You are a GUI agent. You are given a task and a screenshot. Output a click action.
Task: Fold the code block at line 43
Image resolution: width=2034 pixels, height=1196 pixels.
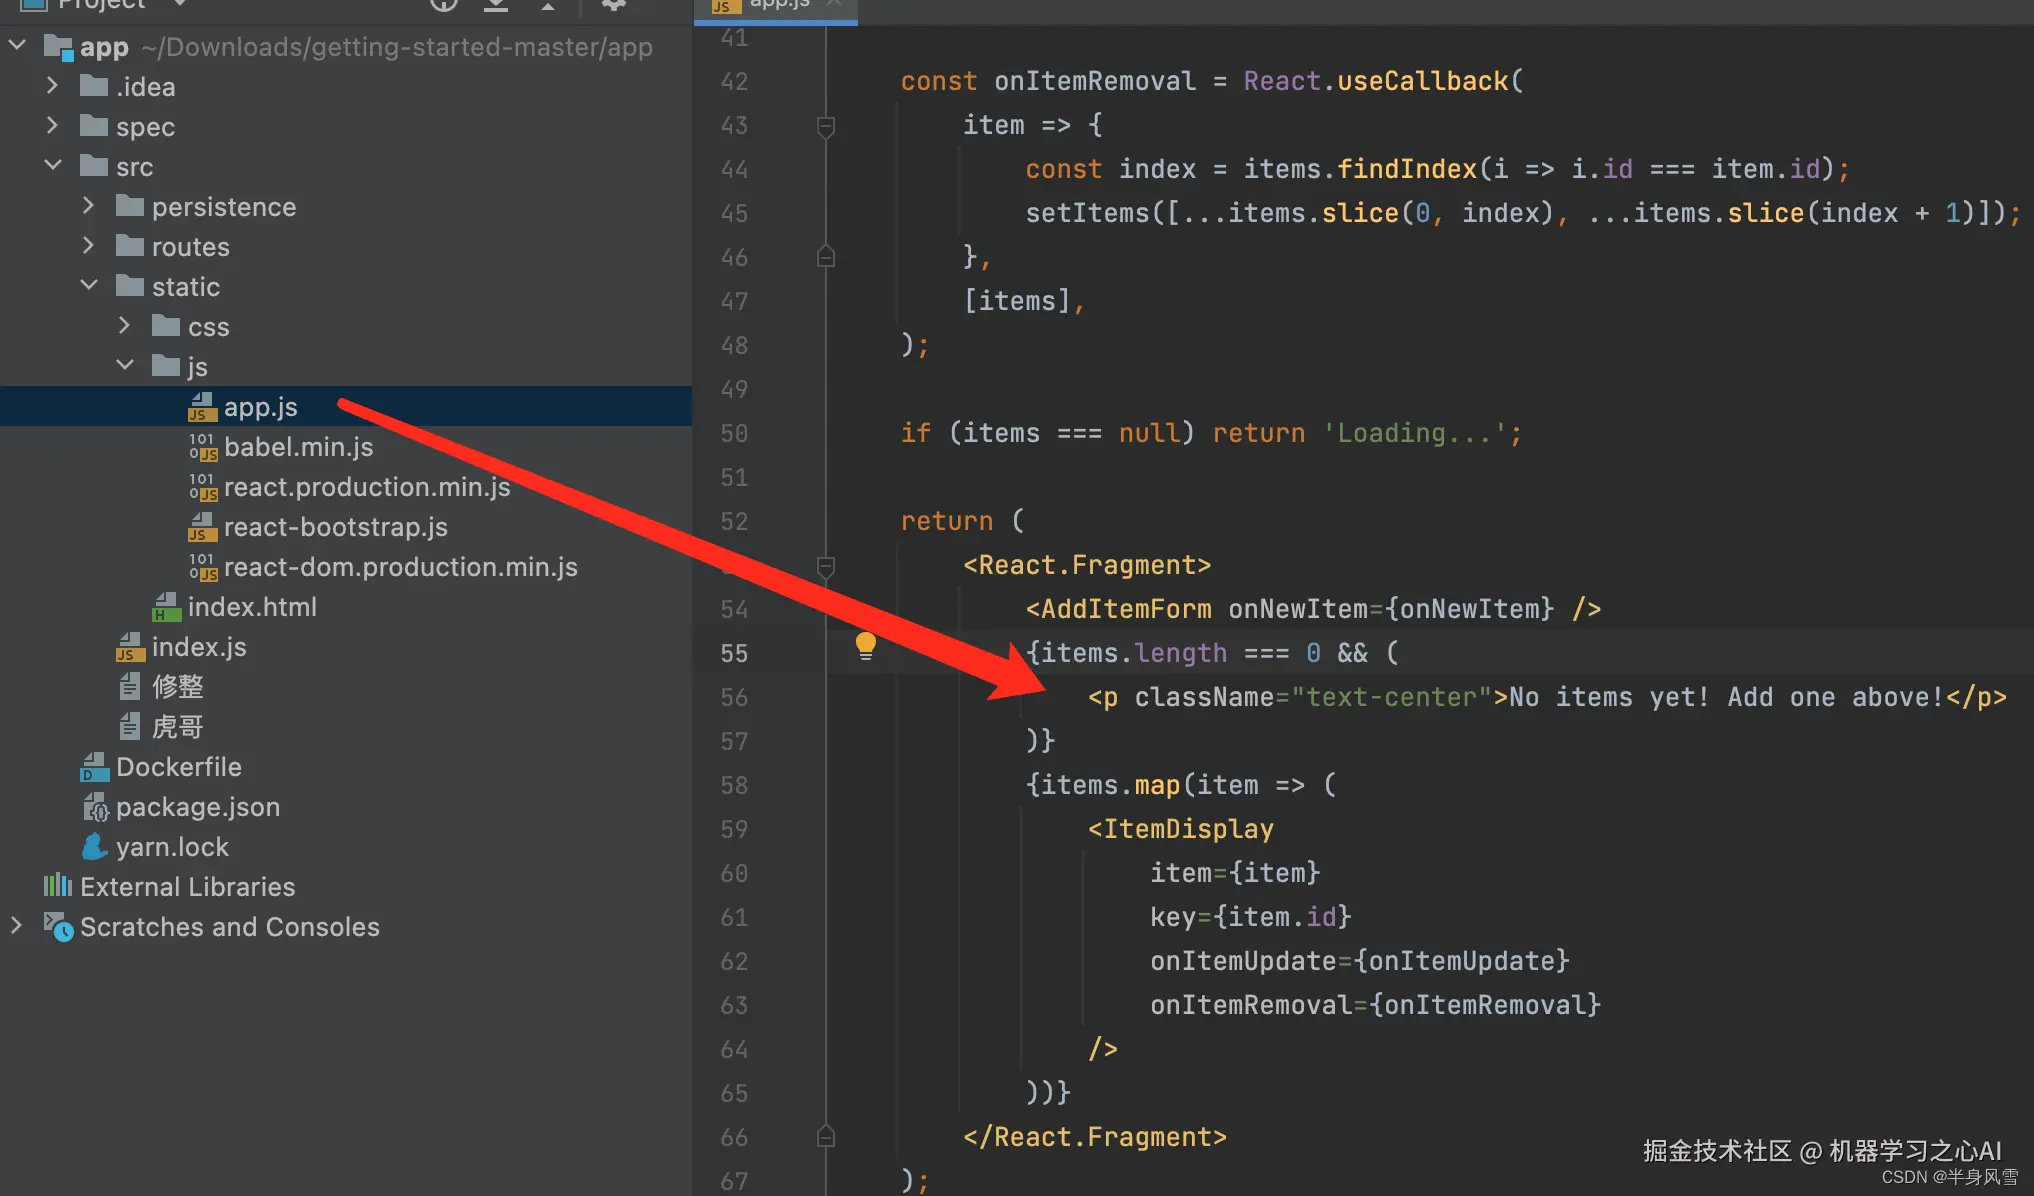point(826,126)
